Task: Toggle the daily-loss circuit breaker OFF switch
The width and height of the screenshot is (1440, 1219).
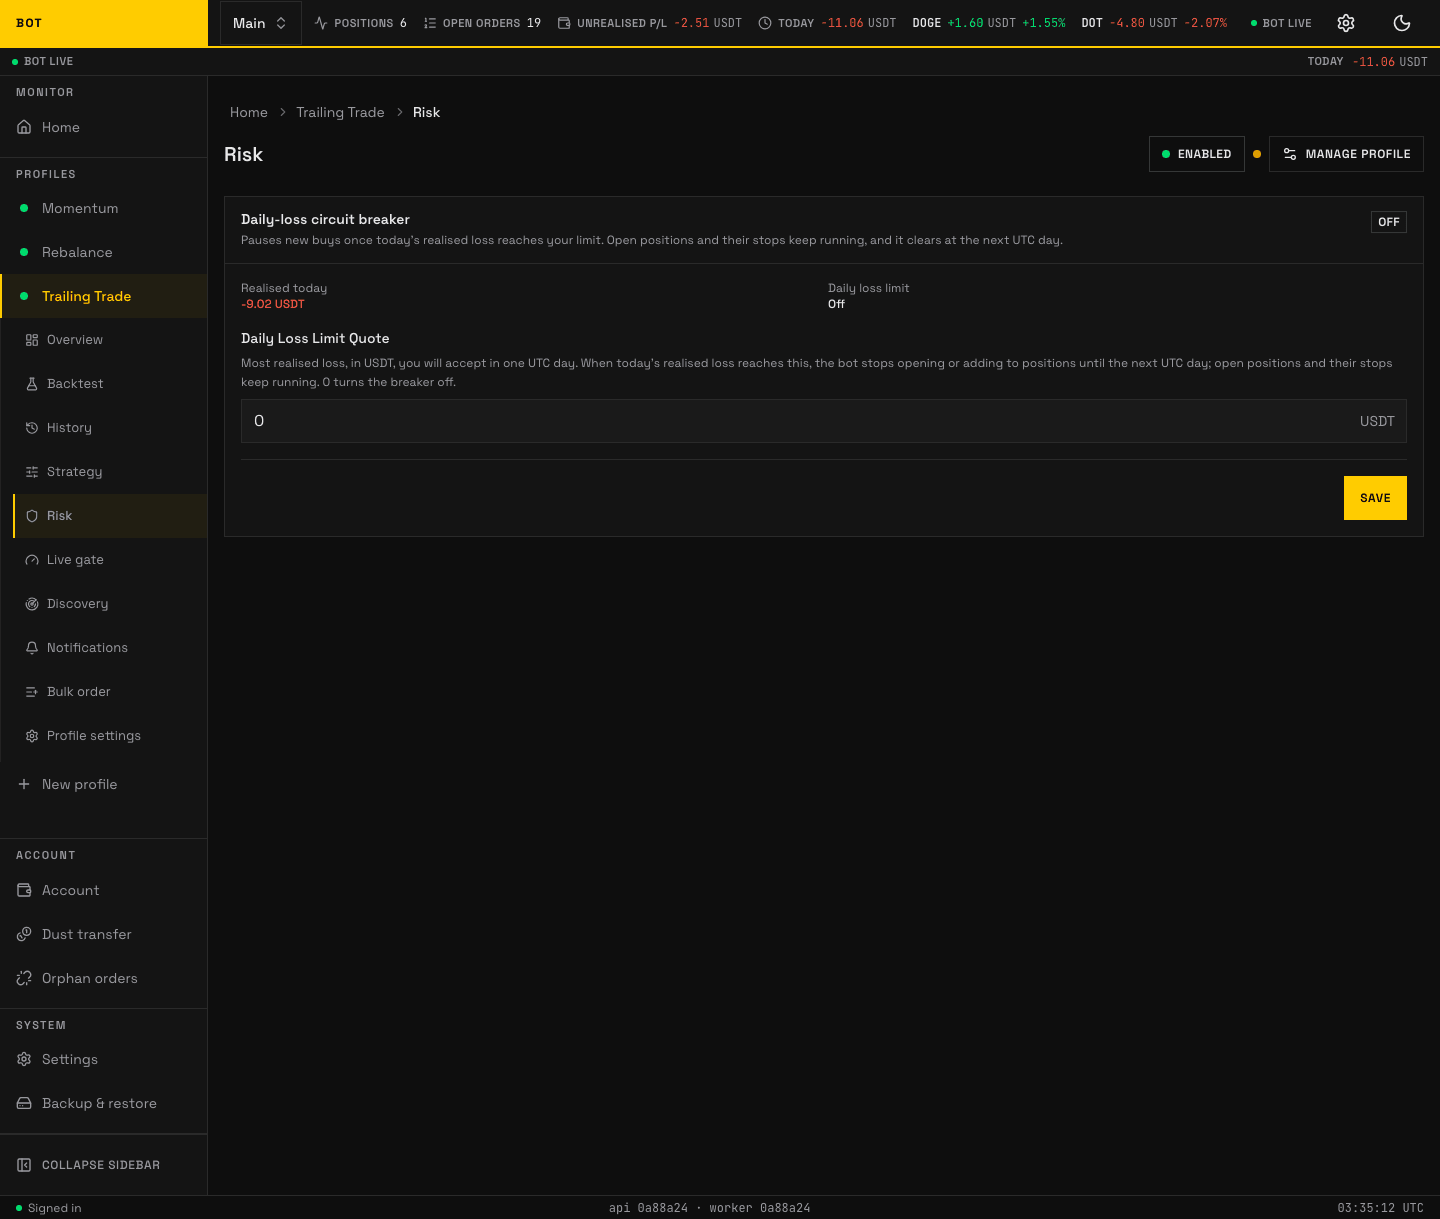Action: pos(1388,222)
